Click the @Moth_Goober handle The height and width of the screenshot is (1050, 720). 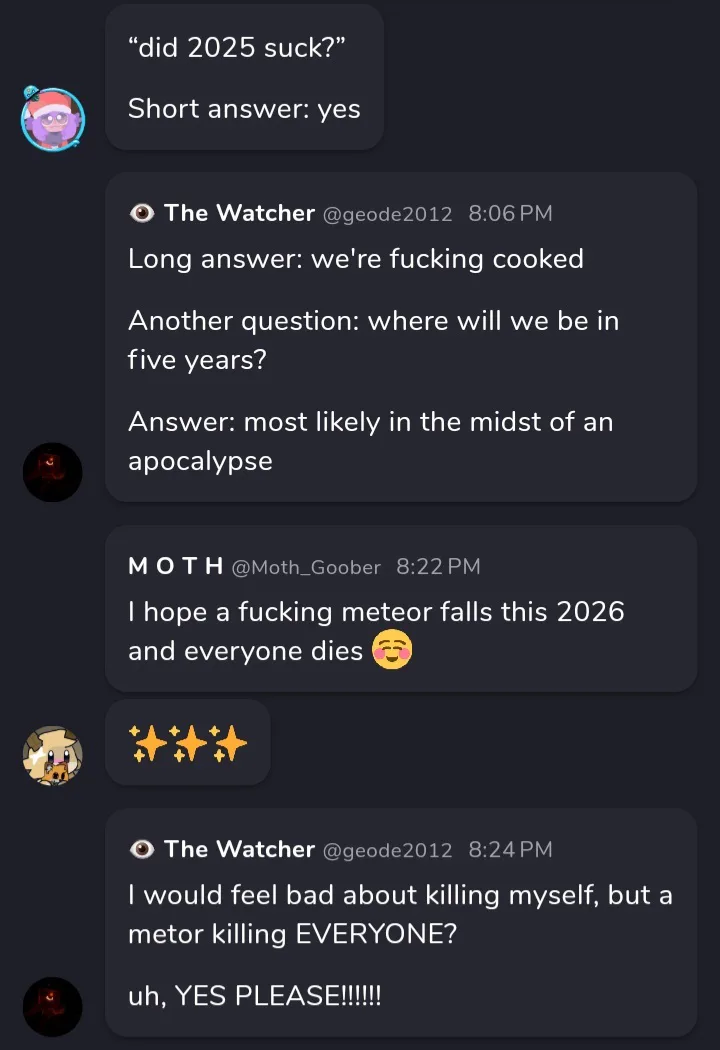(306, 568)
